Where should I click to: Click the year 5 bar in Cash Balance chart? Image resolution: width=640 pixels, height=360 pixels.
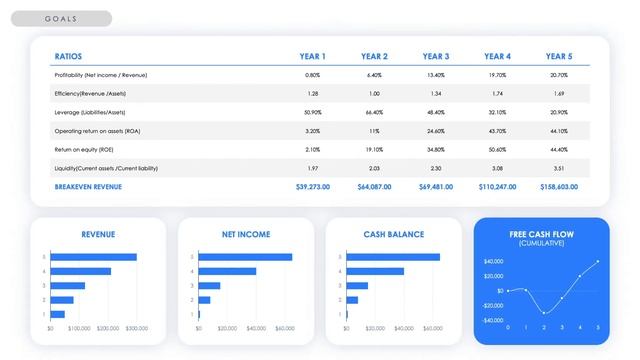tap(393, 257)
